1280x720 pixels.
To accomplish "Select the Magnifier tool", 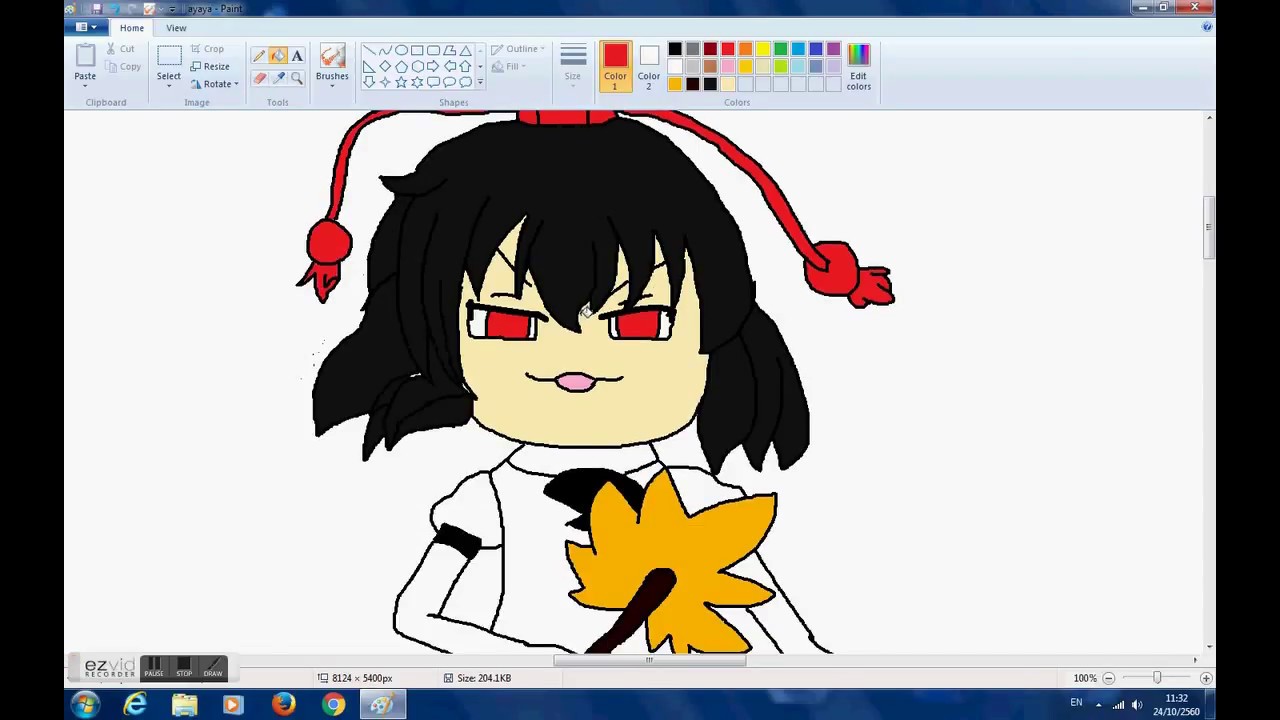I will [x=297, y=78].
